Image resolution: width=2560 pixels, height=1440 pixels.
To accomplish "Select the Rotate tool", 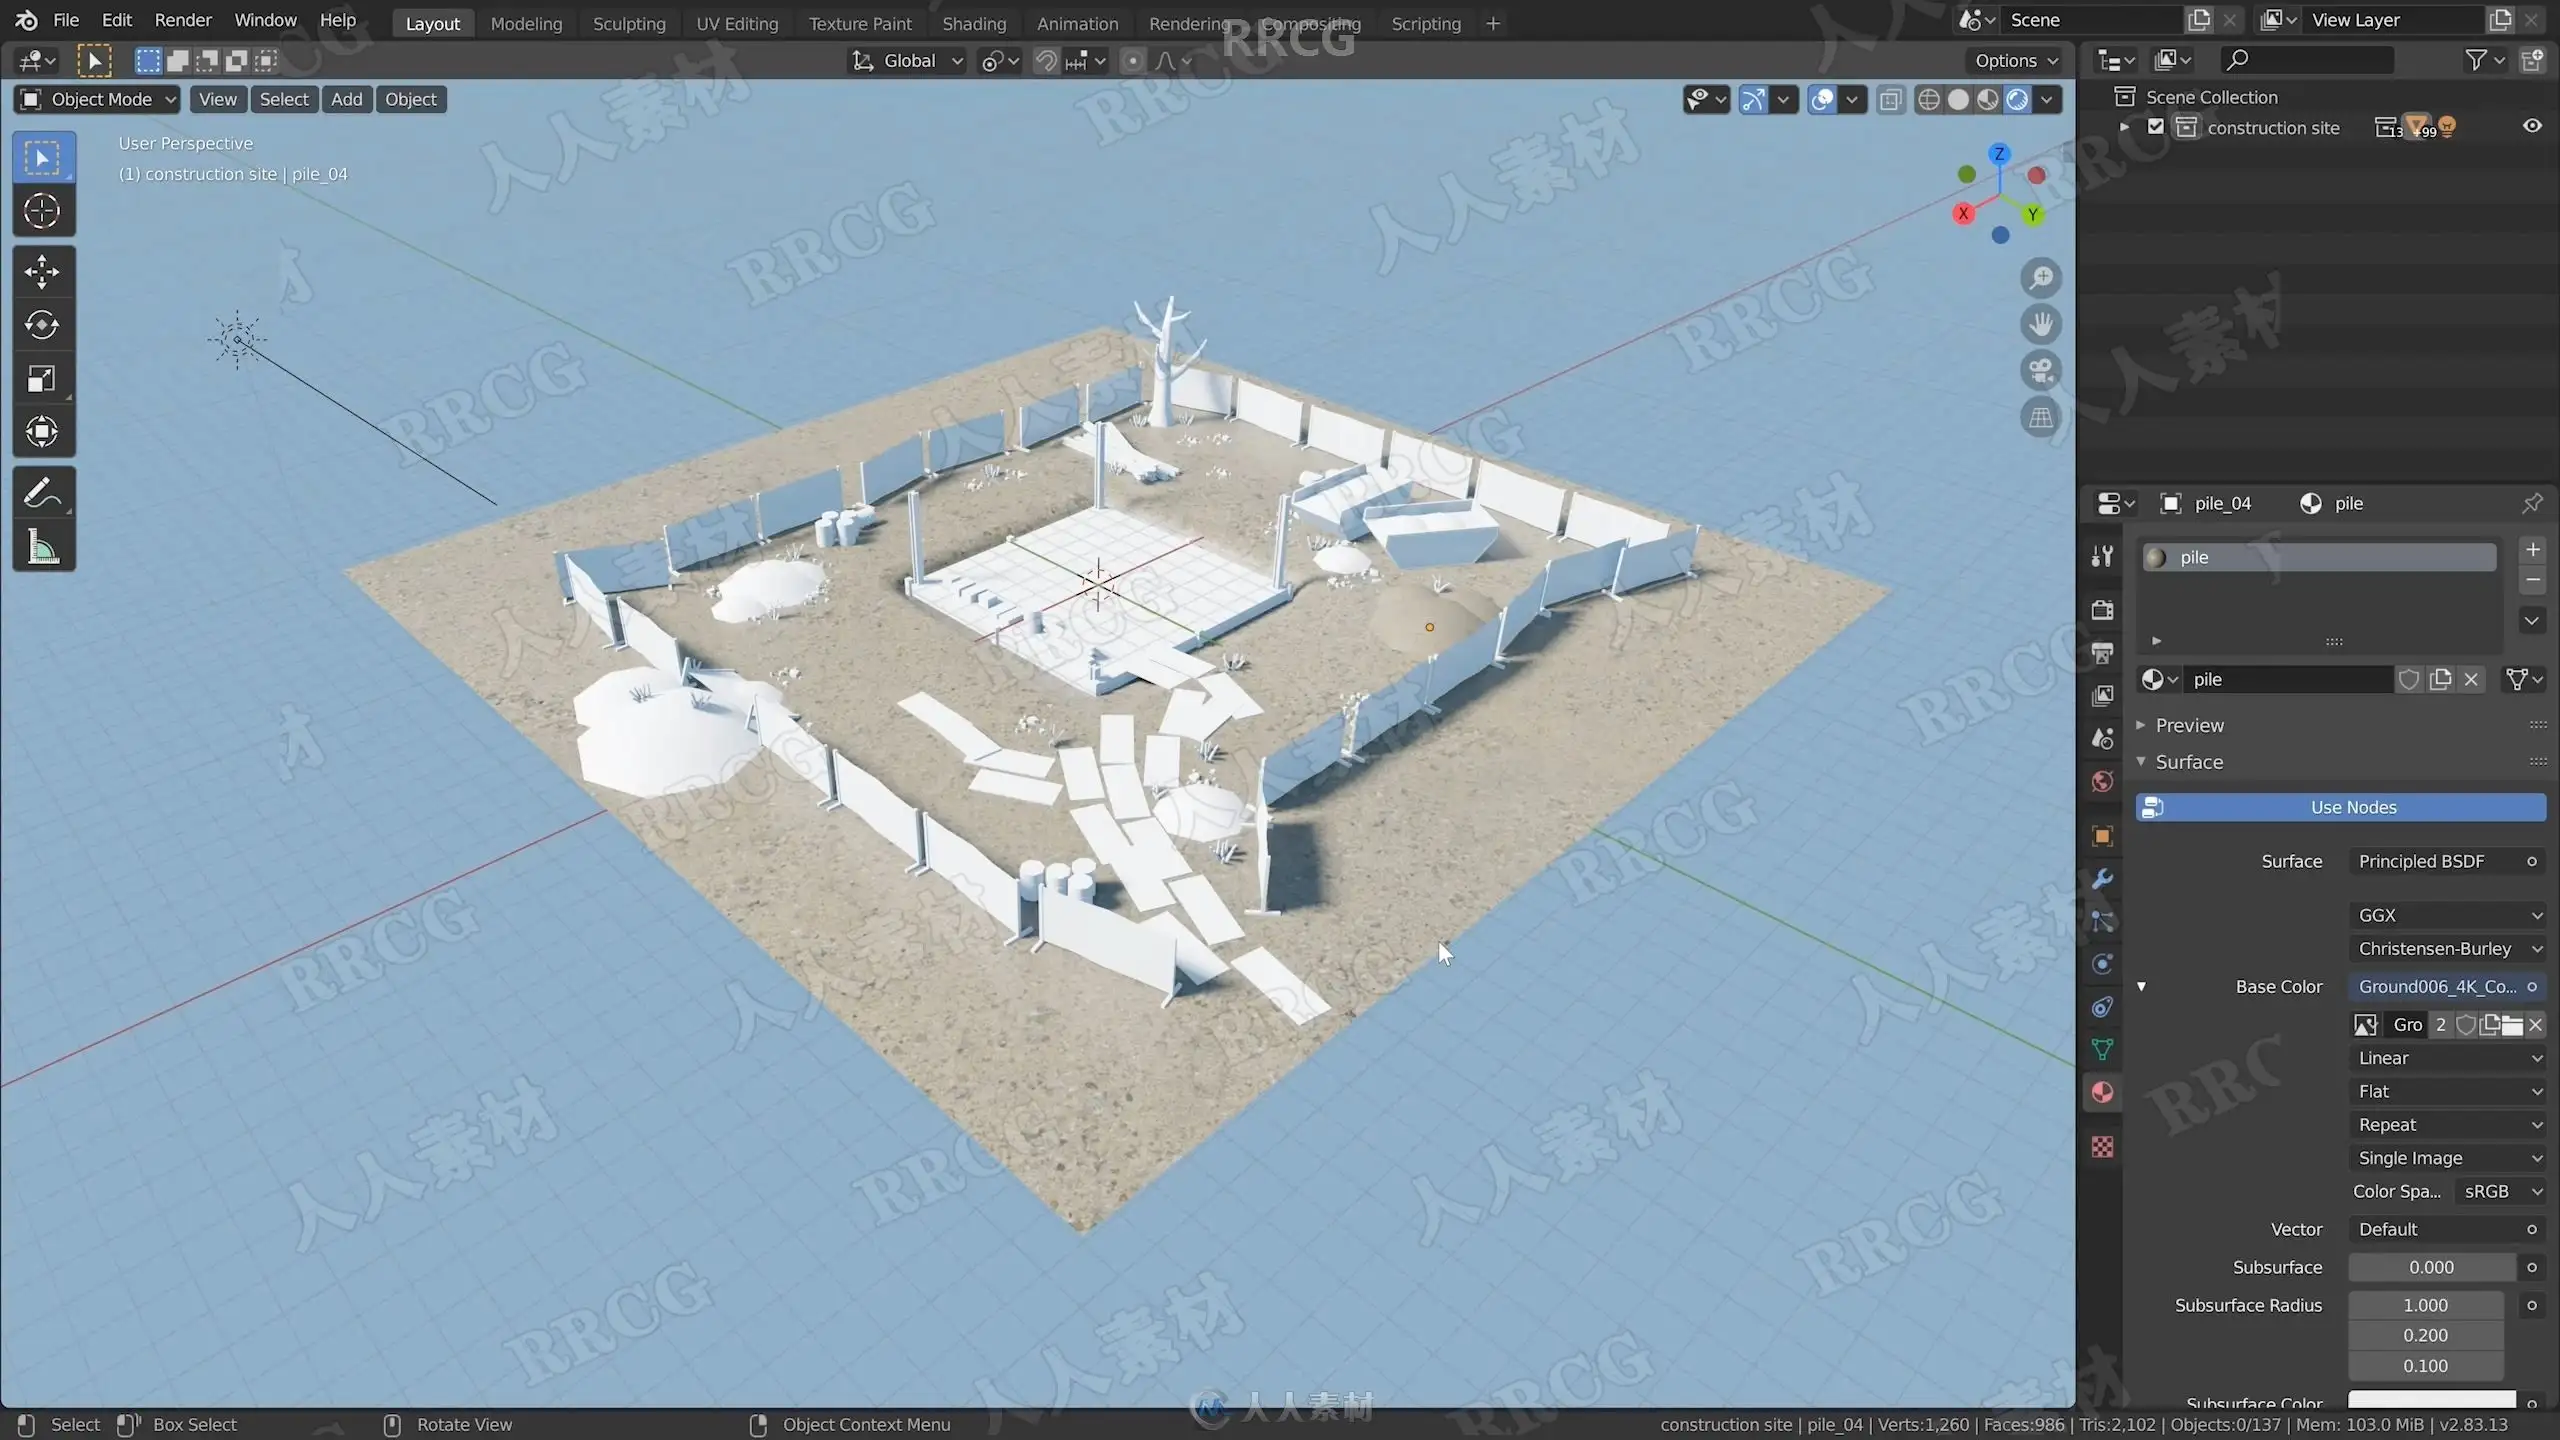I will coord(42,326).
